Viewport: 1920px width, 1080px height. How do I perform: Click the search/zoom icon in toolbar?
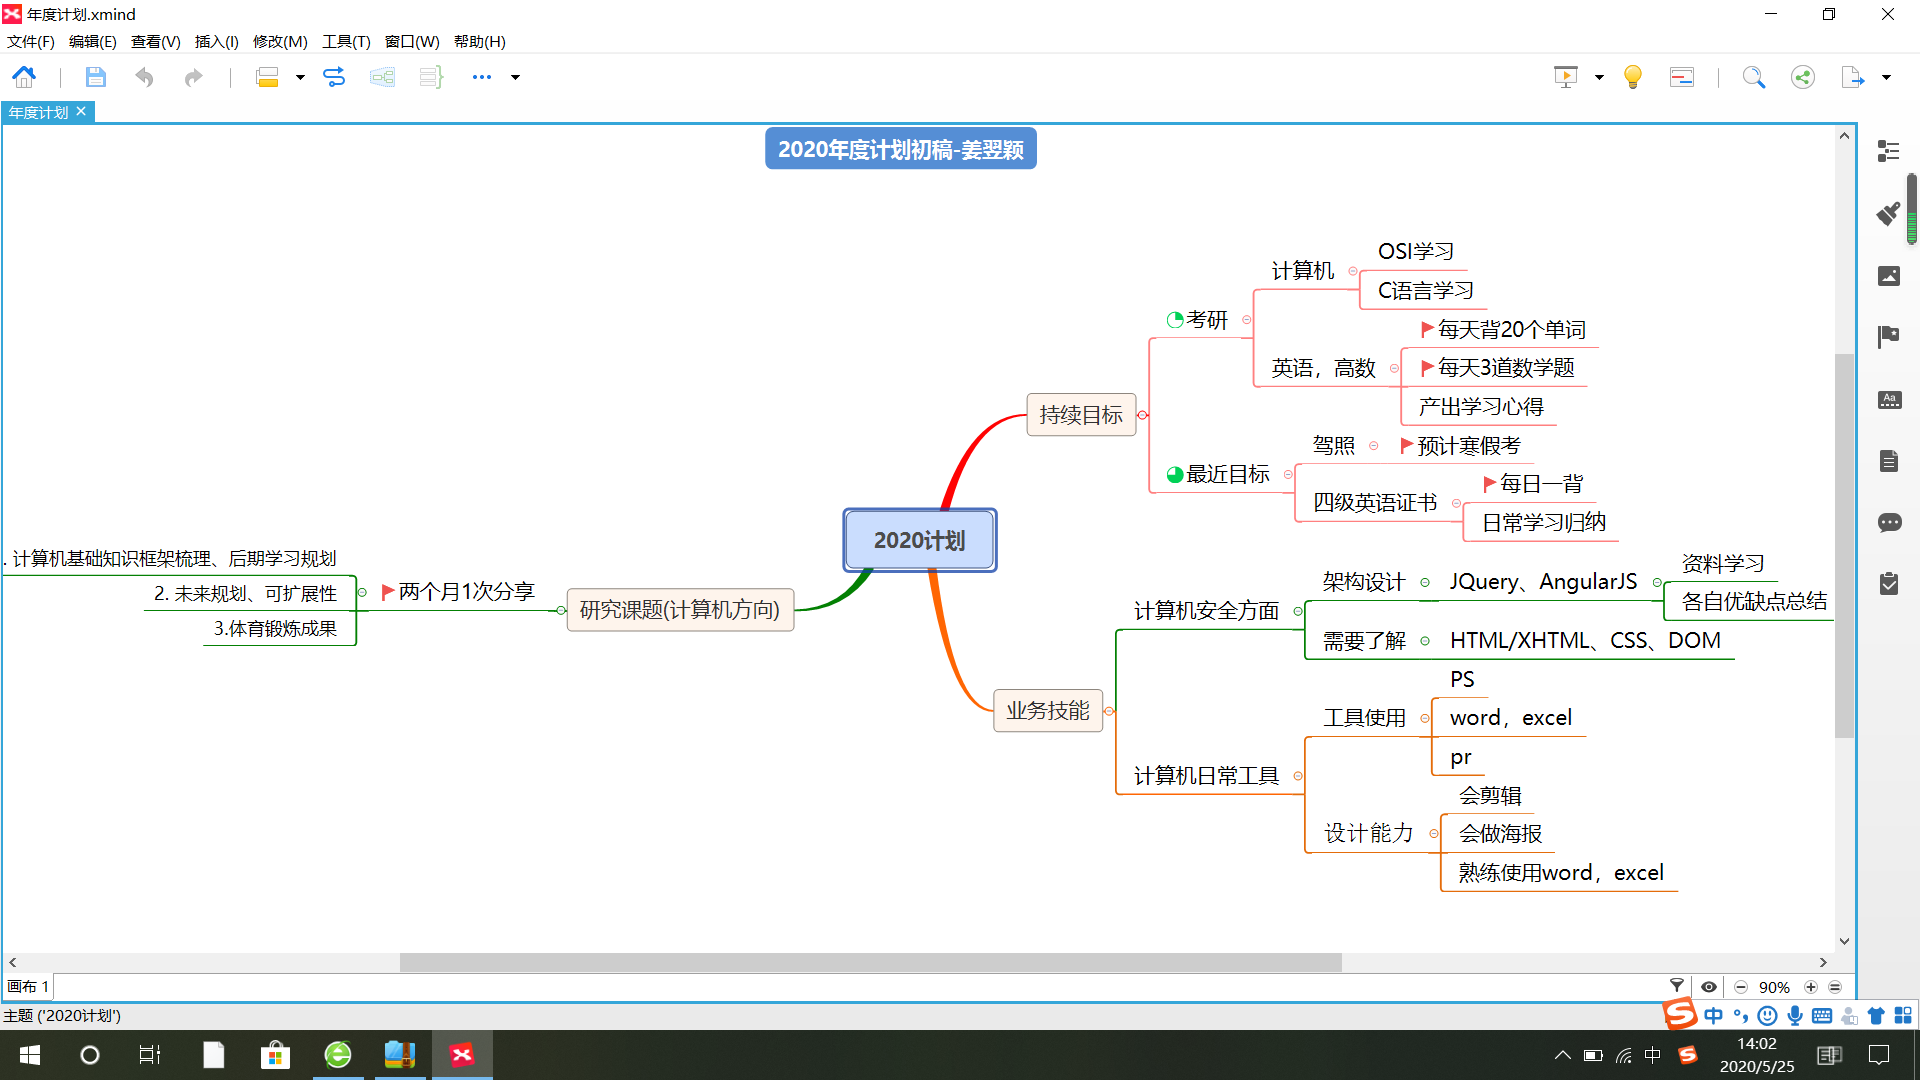pyautogui.click(x=1754, y=75)
